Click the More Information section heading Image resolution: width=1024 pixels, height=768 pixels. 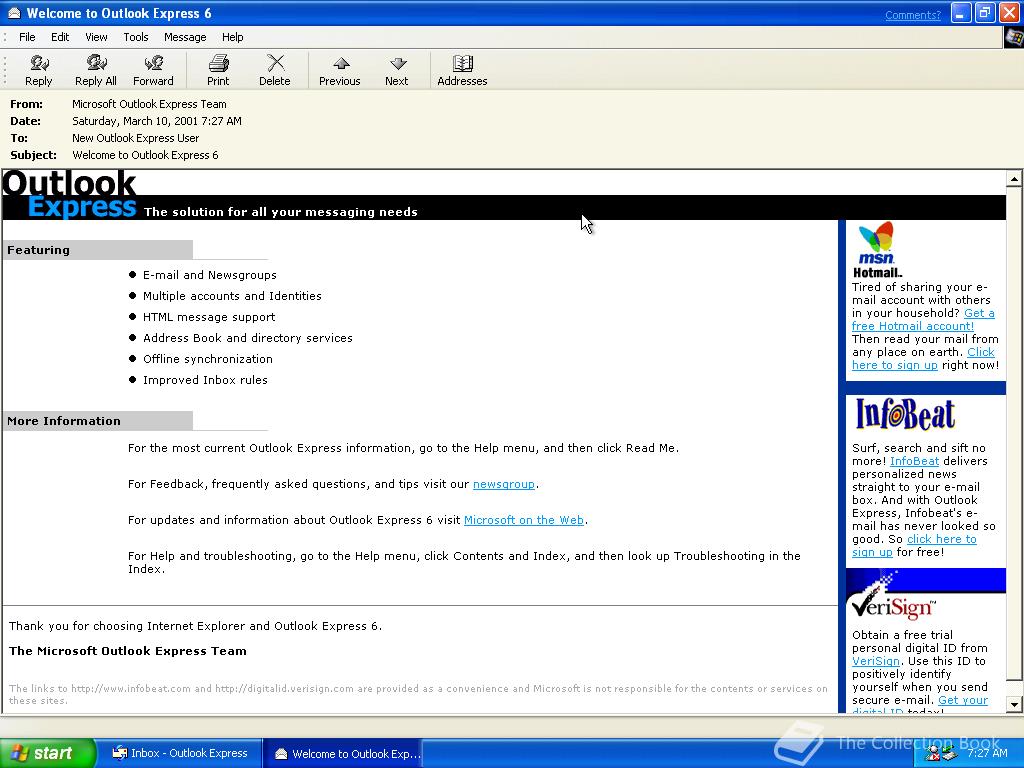click(x=64, y=421)
